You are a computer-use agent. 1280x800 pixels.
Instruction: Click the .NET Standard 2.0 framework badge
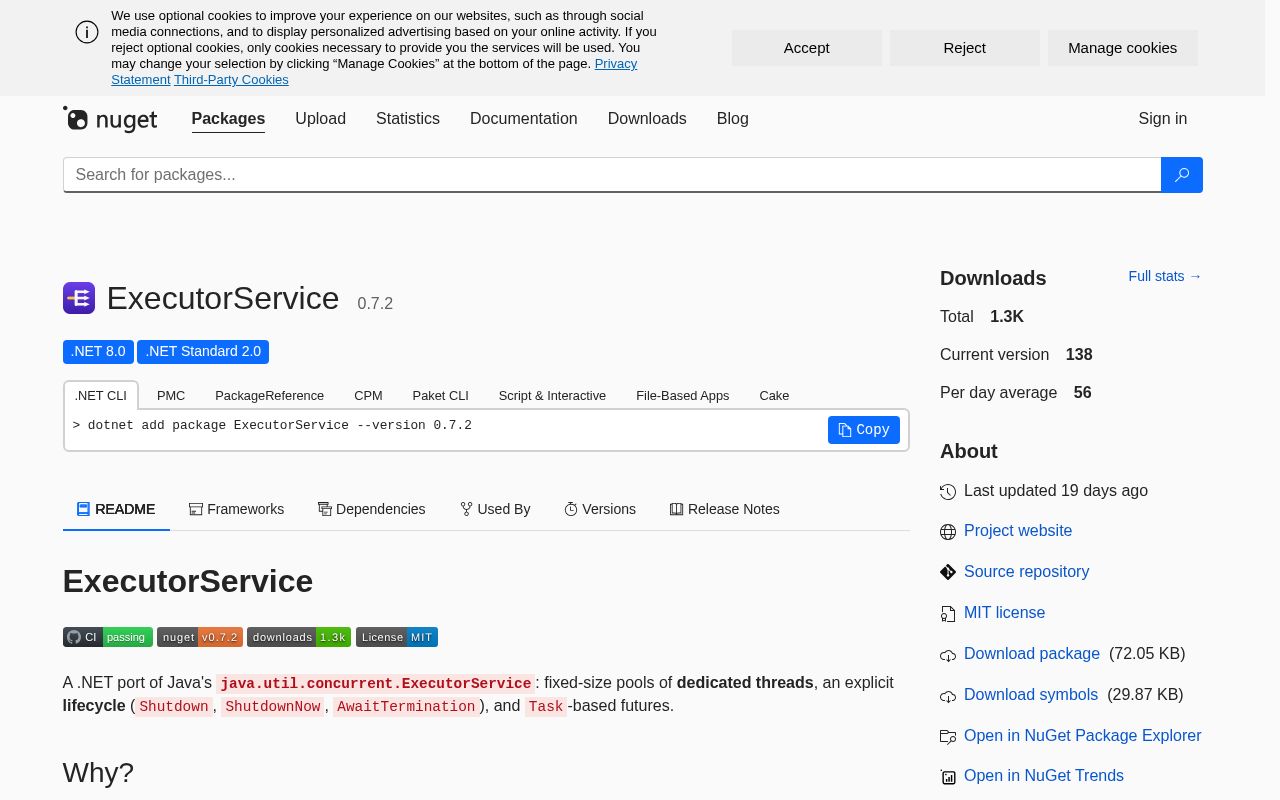pyautogui.click(x=203, y=352)
